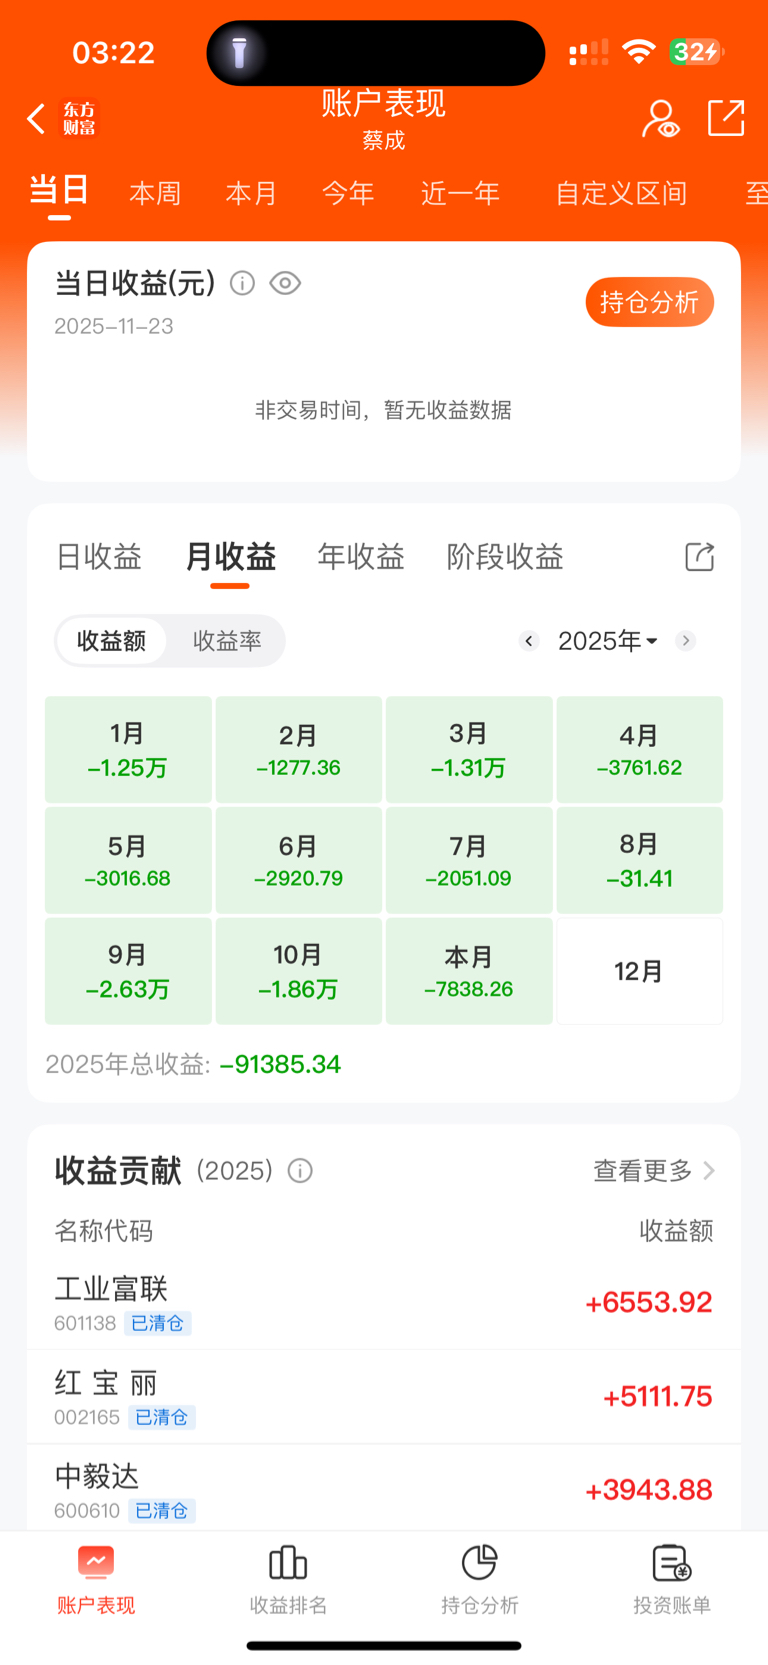768x1665 pixels.
Task: Switch to the 本月 period tab
Action: coord(251,193)
